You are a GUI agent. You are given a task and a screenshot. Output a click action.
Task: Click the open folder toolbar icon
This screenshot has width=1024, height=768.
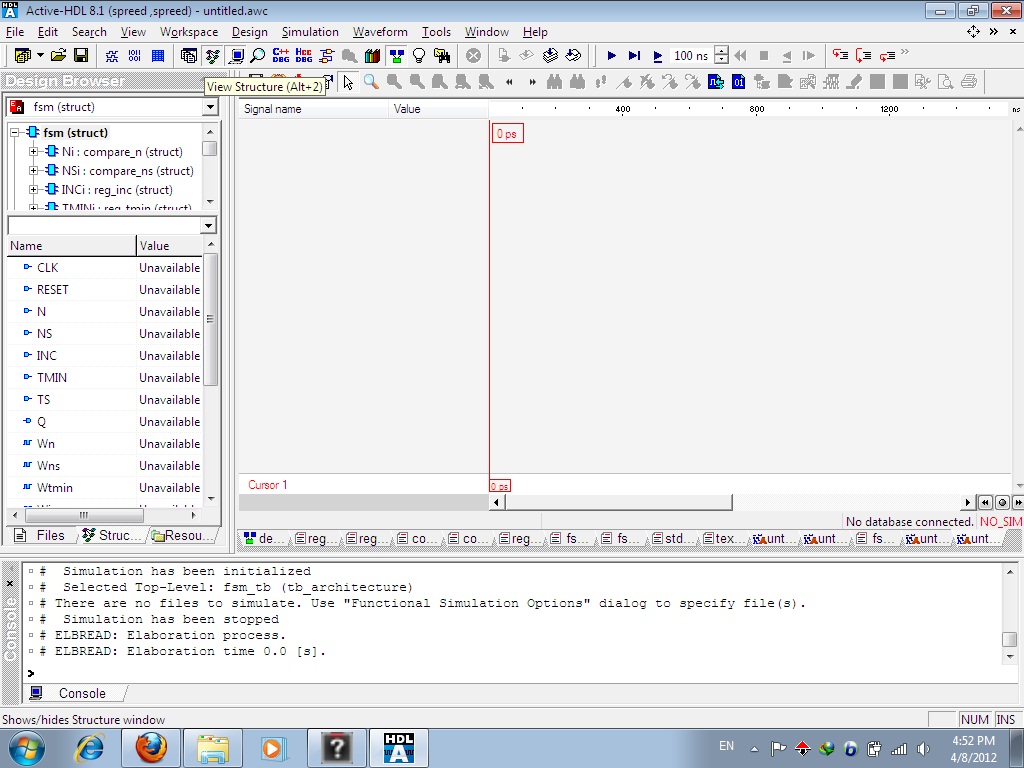coord(59,56)
